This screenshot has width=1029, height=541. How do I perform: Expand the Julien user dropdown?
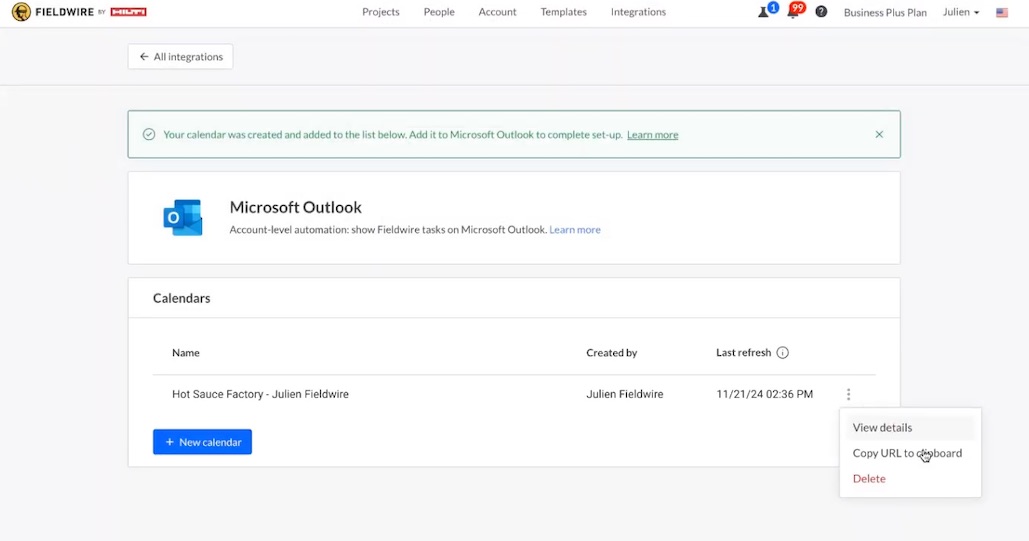[x=960, y=12]
